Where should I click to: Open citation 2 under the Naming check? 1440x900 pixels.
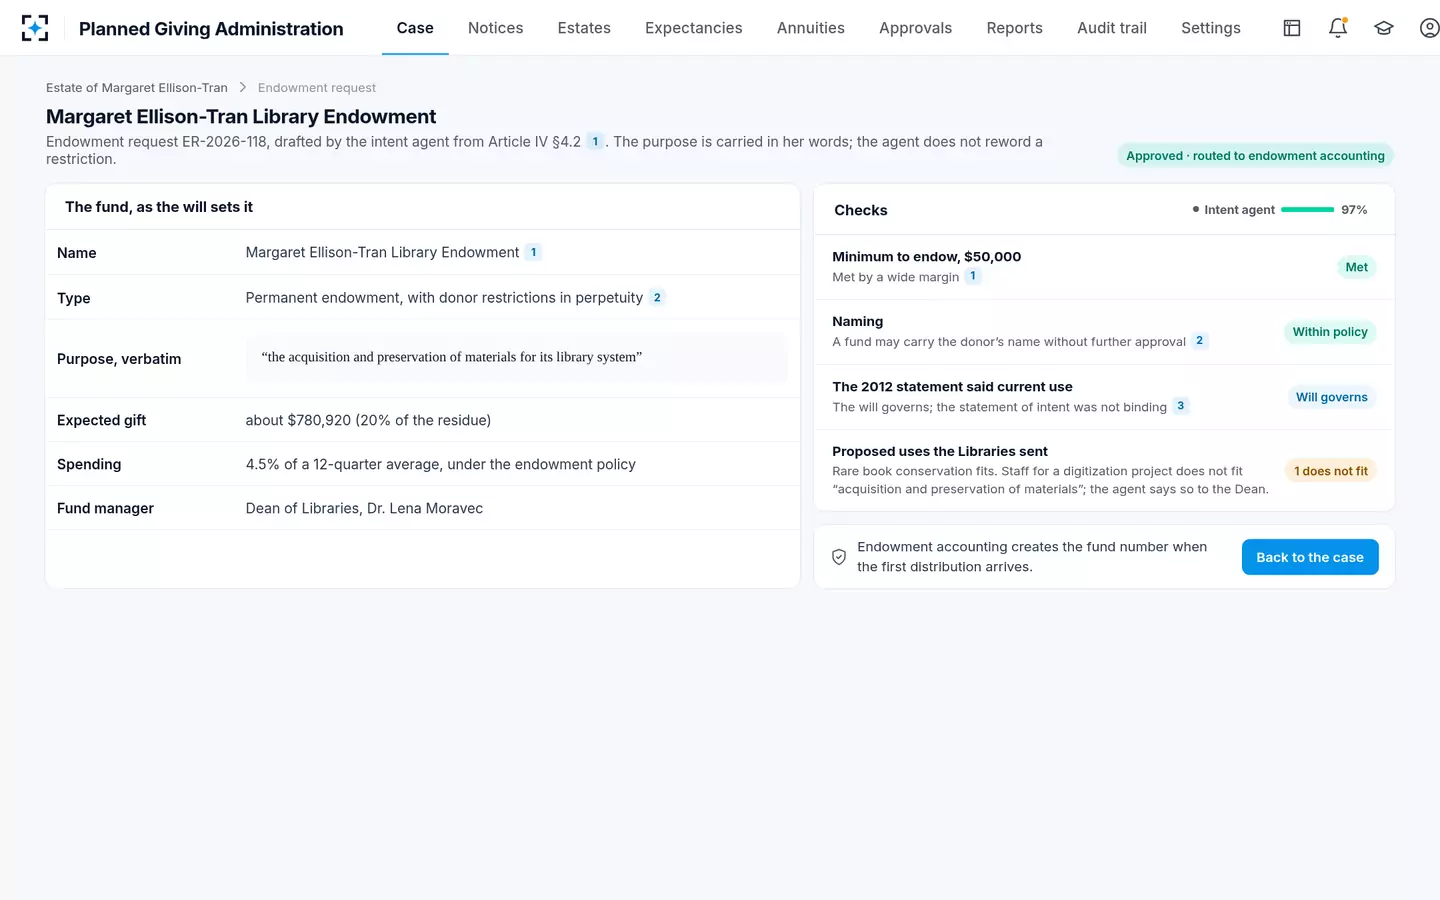[x=1200, y=341]
